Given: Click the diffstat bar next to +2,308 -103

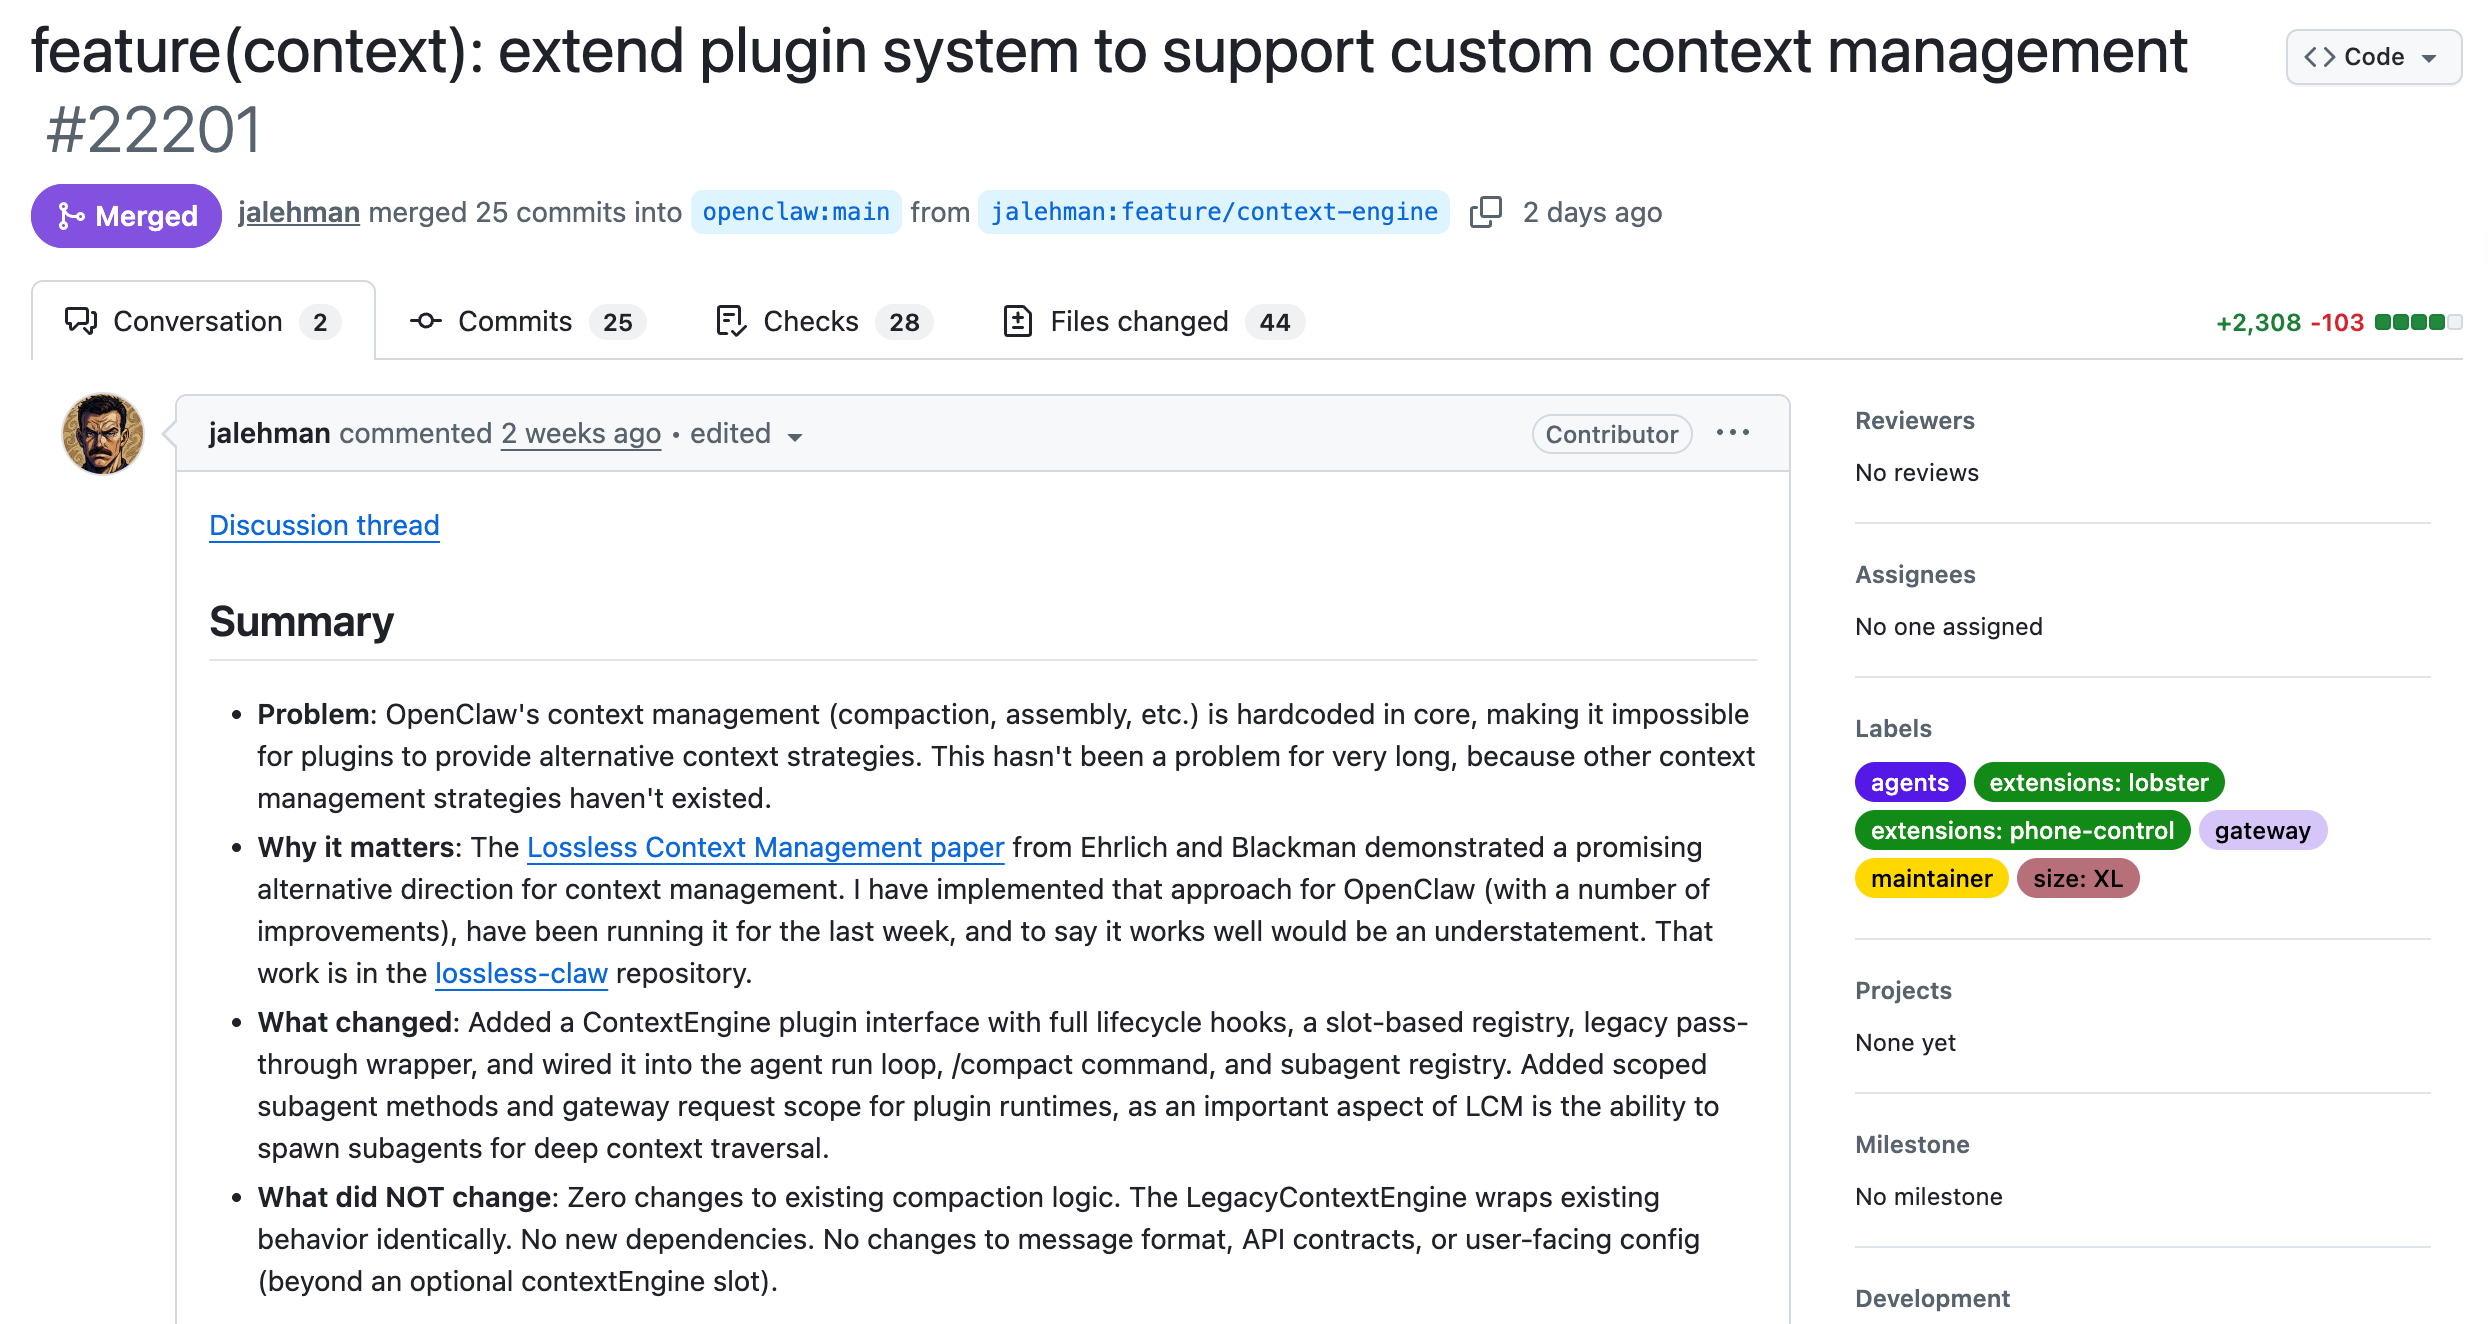Looking at the screenshot, I should 2417,322.
